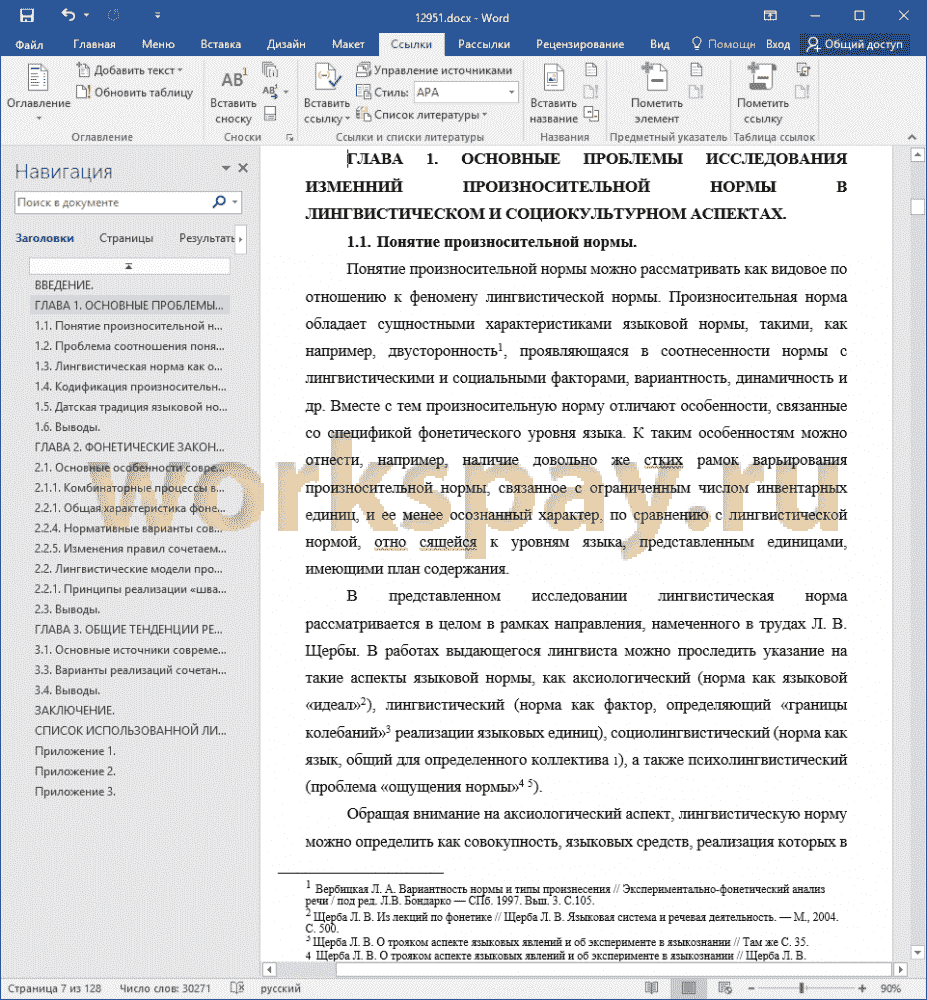Insert a footnote with Вставить сноску
Viewport: 927px width, 1000px height.
click(233, 96)
